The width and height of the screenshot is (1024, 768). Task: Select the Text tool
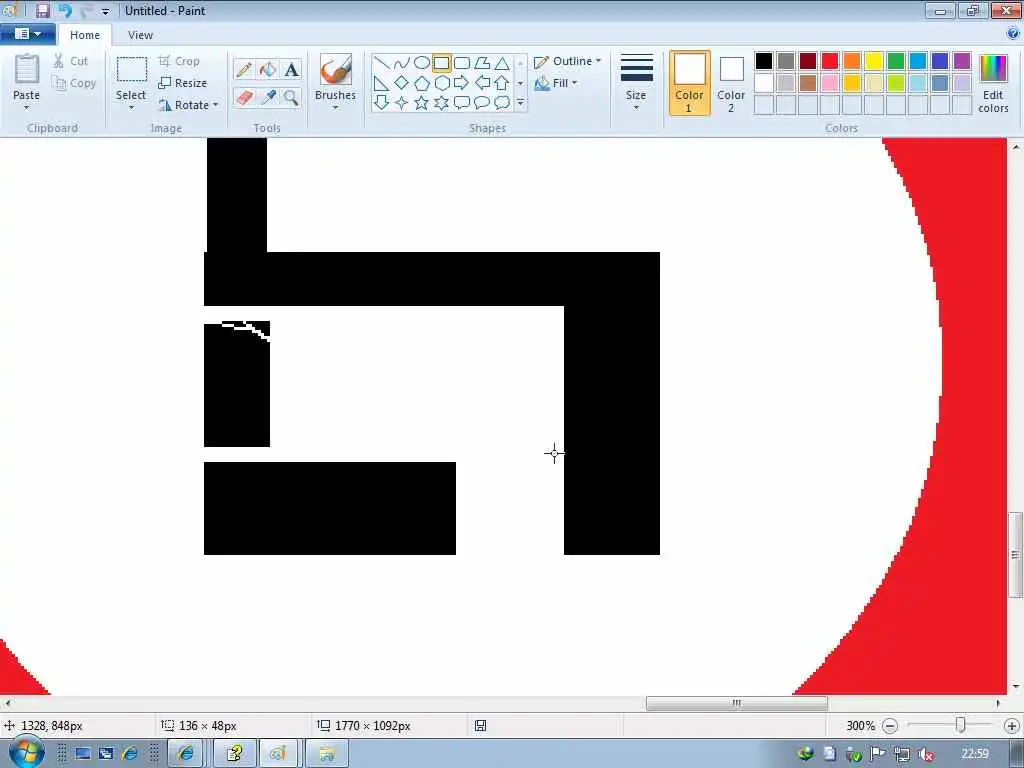(x=291, y=69)
